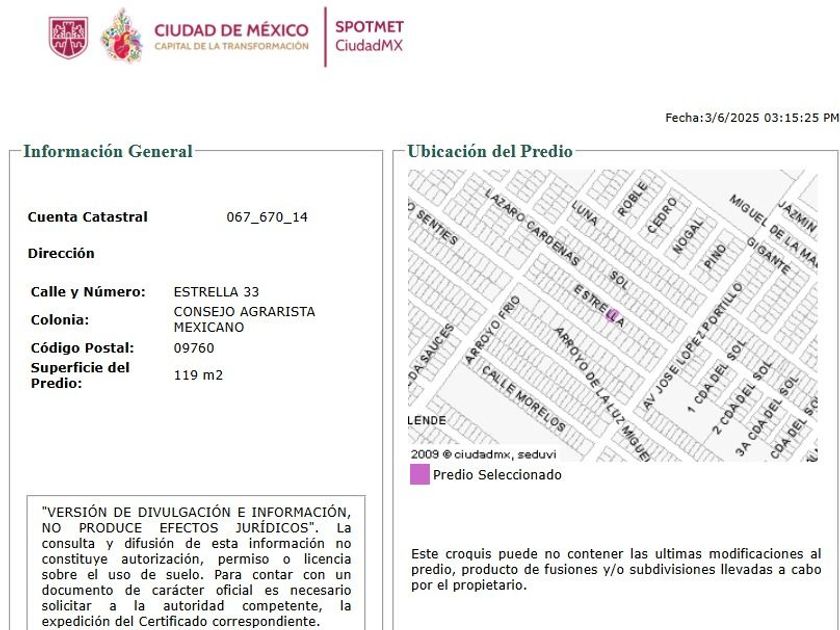
Task: Click the SOL street label on the map
Action: (x=619, y=280)
